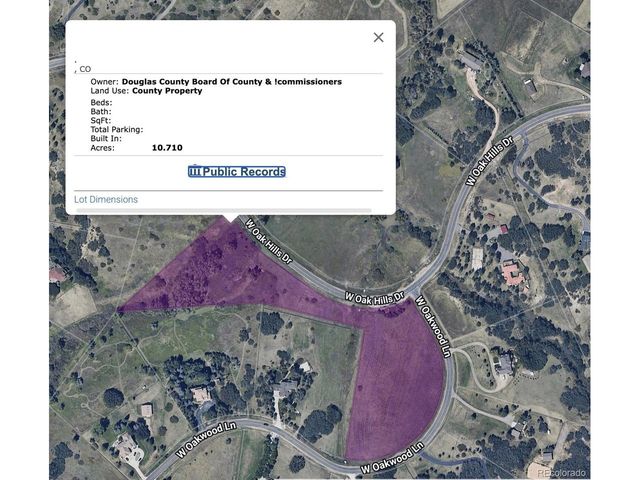Click the popup's horizontal scrollbar

pos(224,211)
